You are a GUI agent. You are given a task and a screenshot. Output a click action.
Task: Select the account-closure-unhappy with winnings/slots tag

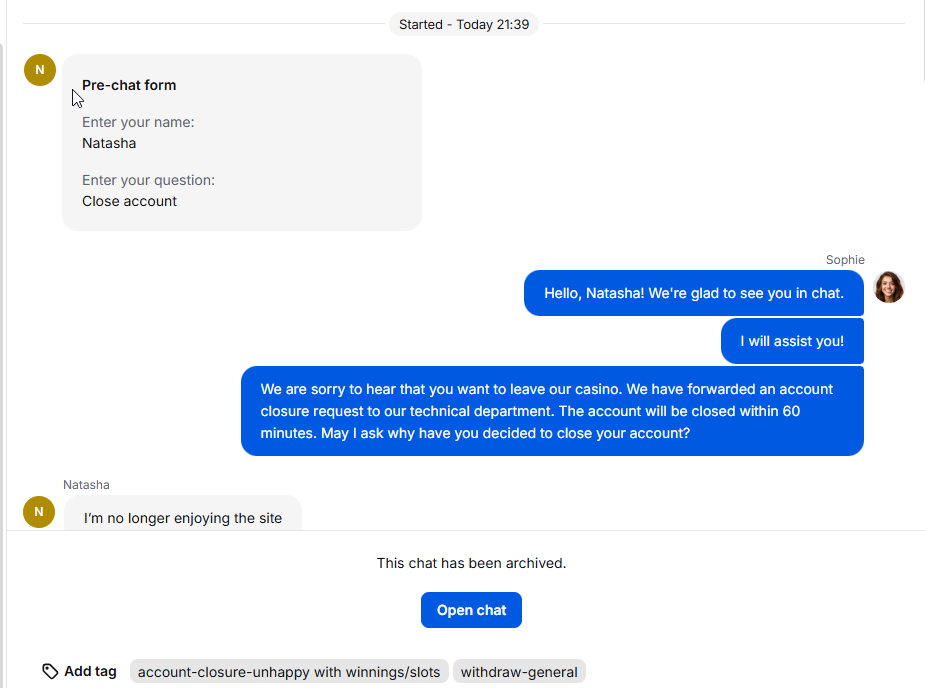pos(289,671)
